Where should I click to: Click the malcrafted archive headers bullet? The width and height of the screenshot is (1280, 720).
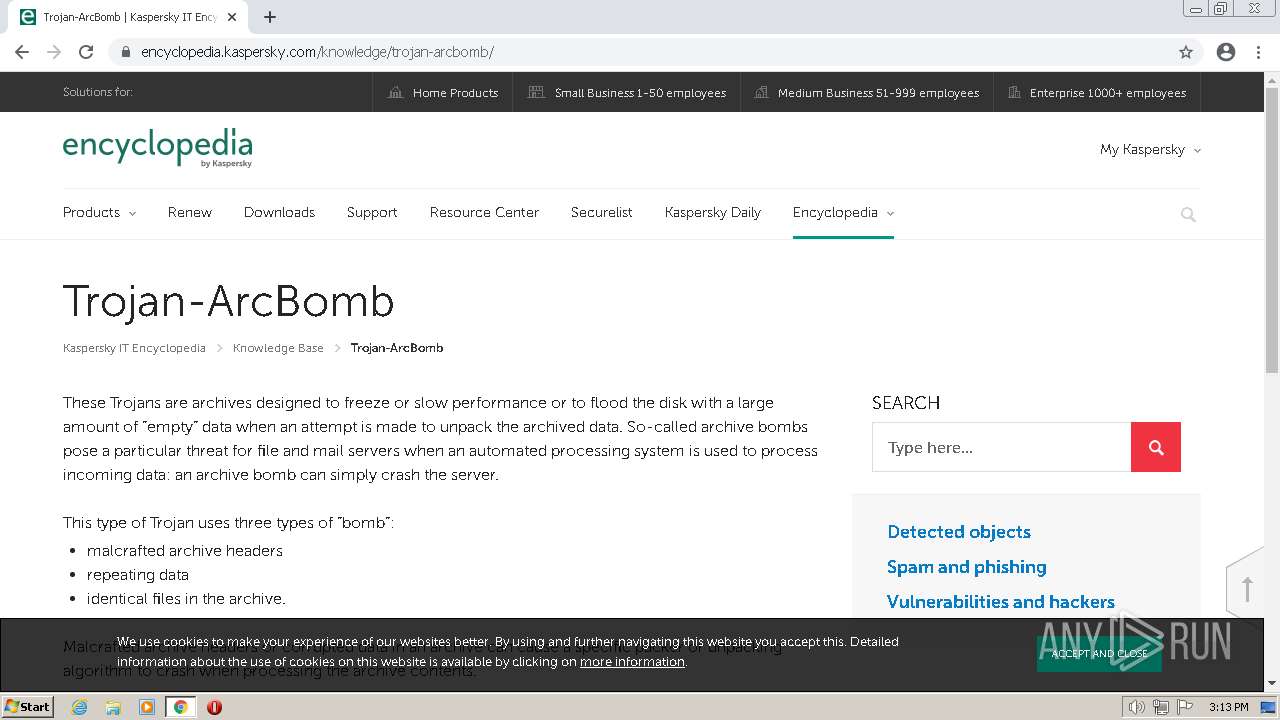(x=185, y=551)
